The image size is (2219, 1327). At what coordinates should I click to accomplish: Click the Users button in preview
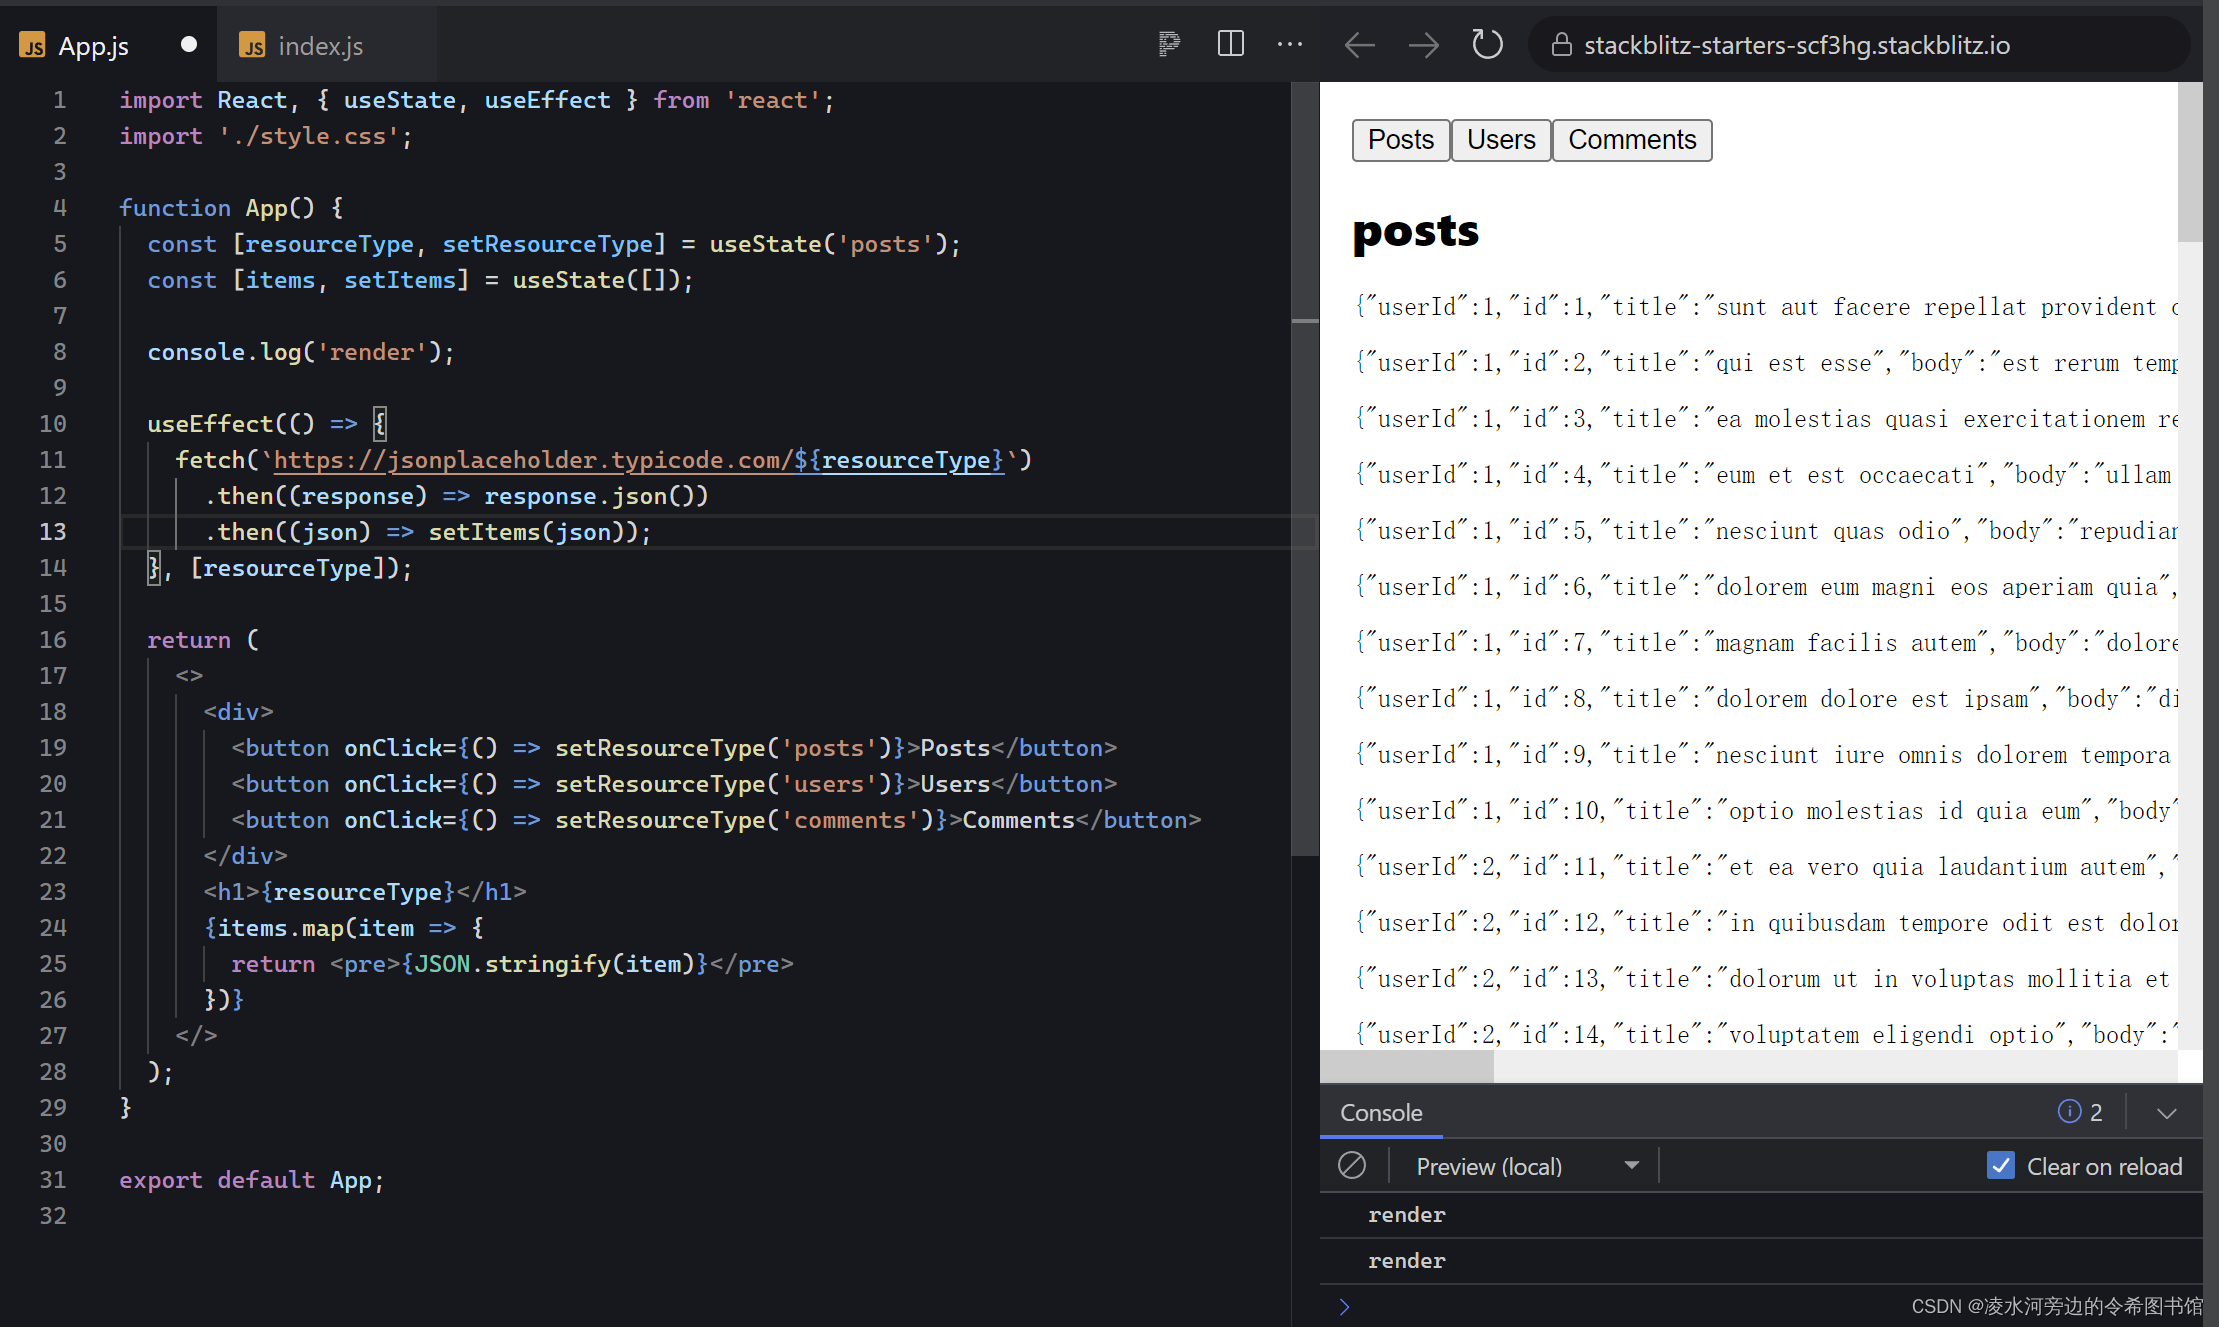[x=1500, y=140]
